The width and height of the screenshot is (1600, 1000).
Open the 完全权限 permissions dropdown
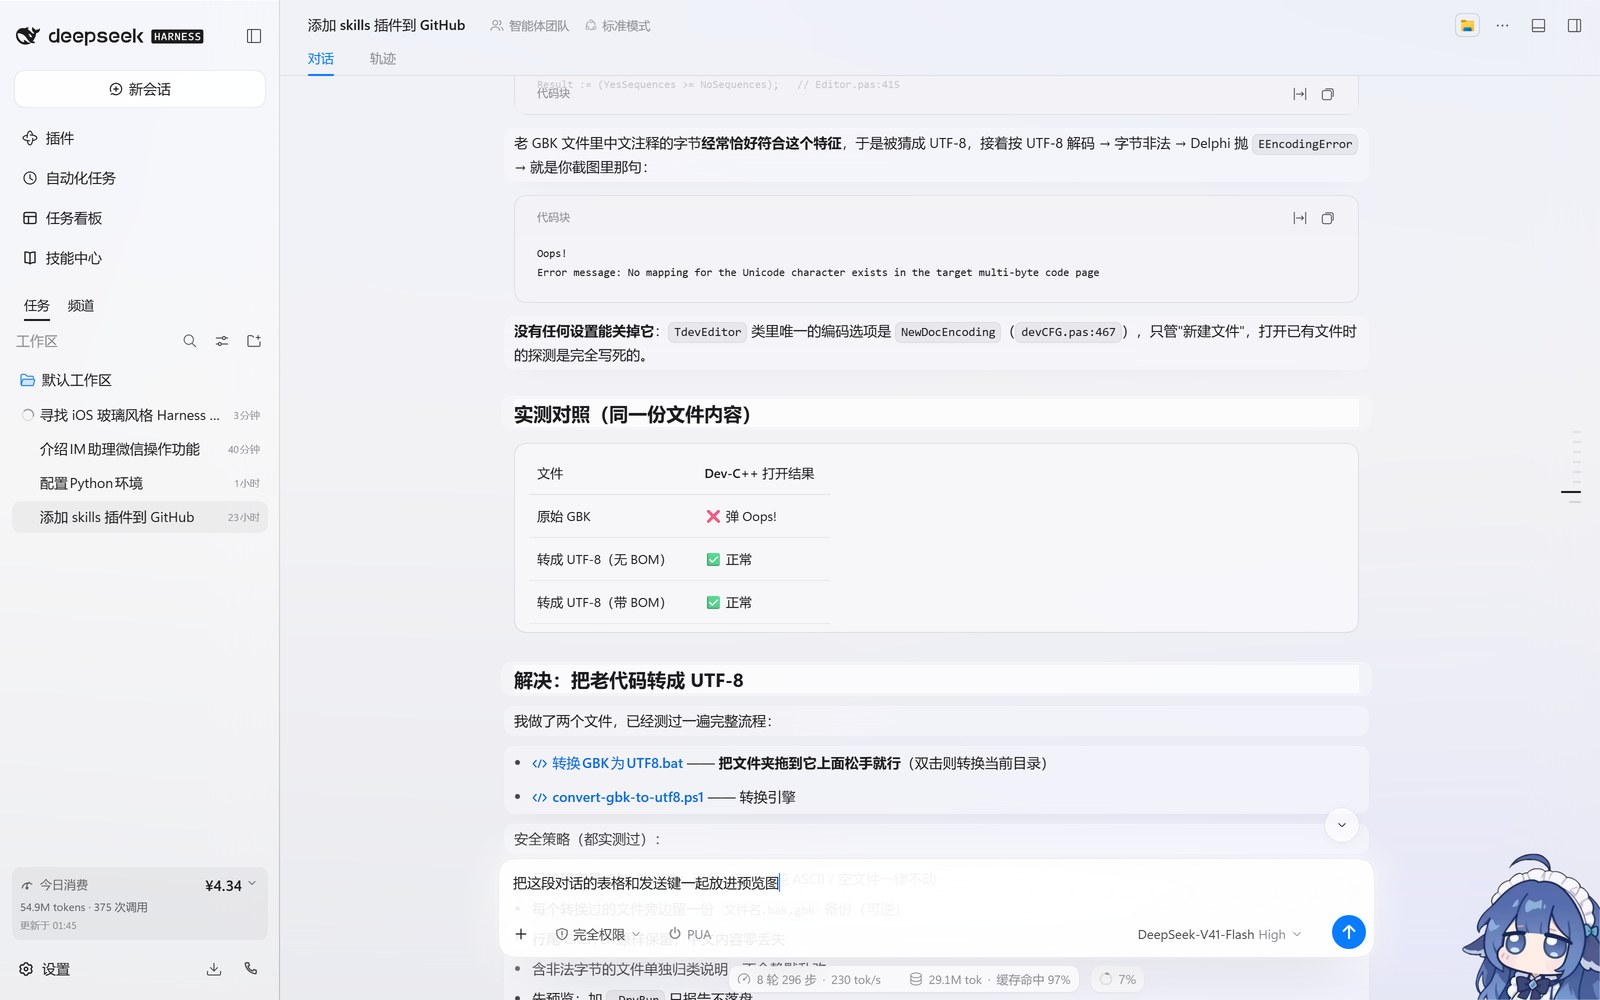tap(598, 934)
